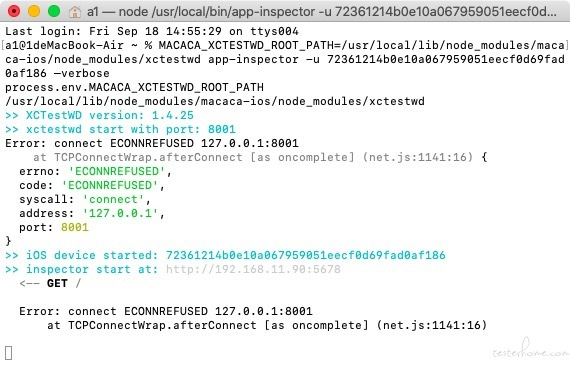Click the bold GET request line
Image resolution: width=570 pixels, height=365 pixels.
pyautogui.click(x=51, y=283)
